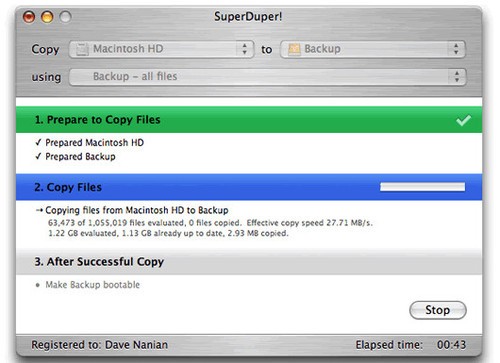Click the Macintosh HD disk icon
The height and width of the screenshot is (363, 500).
pos(82,49)
